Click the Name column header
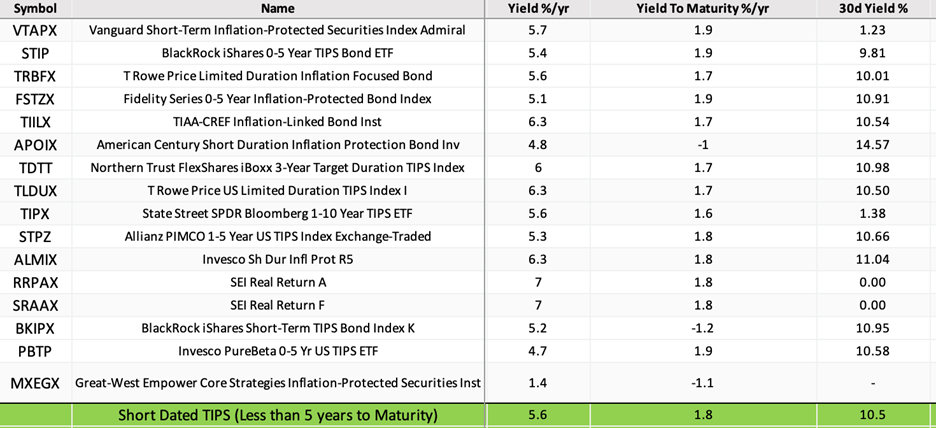Image resolution: width=936 pixels, height=428 pixels. (277, 9)
